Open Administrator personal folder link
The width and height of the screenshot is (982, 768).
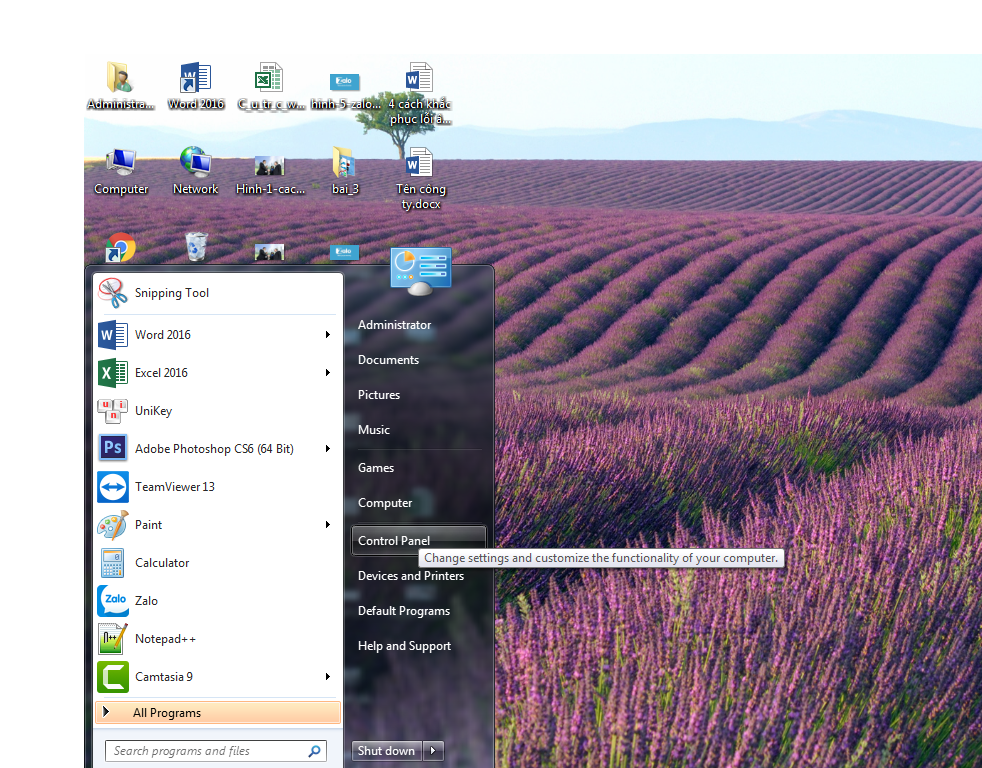coord(418,324)
